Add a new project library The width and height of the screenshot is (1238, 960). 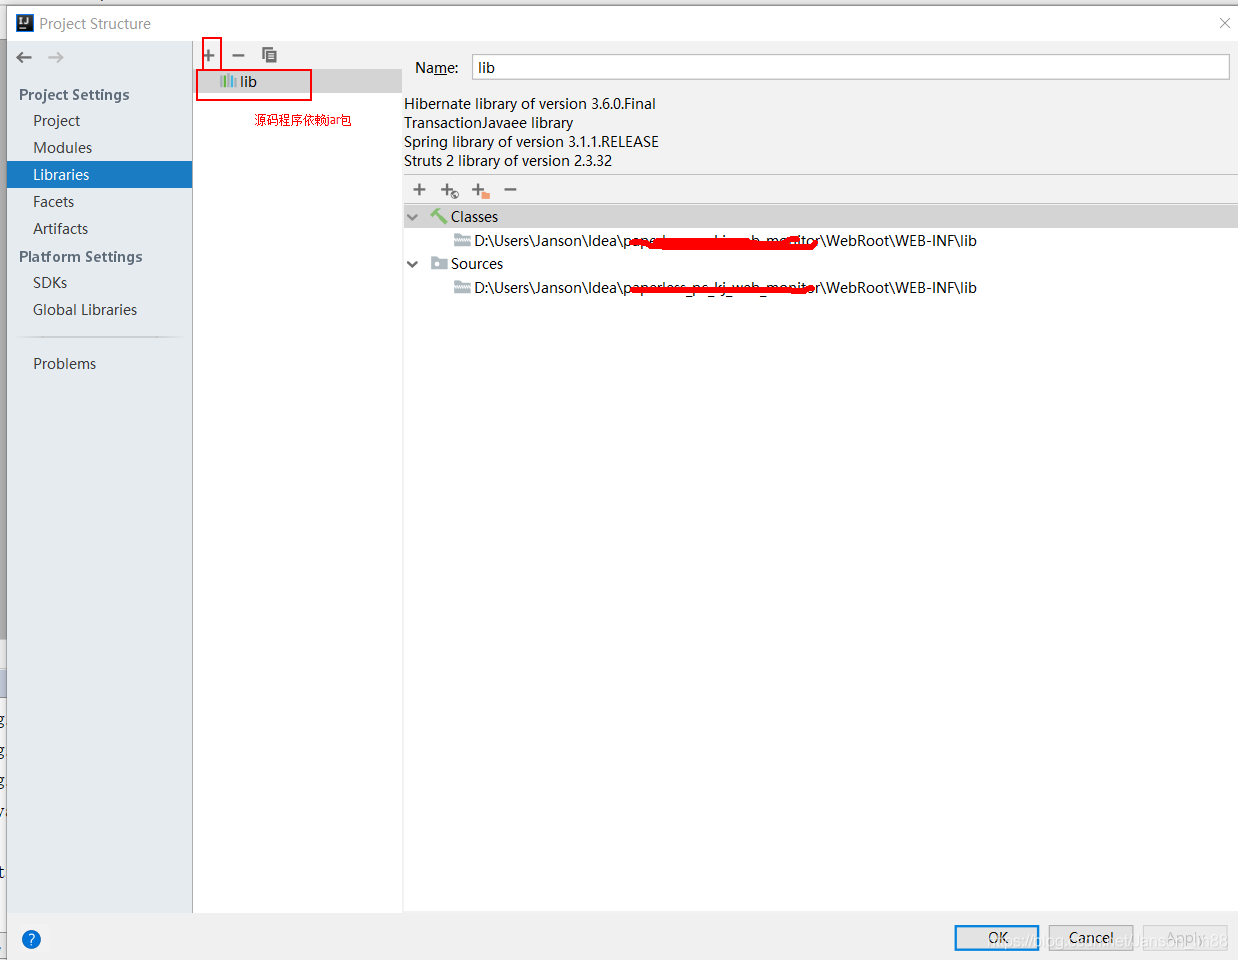[209, 55]
